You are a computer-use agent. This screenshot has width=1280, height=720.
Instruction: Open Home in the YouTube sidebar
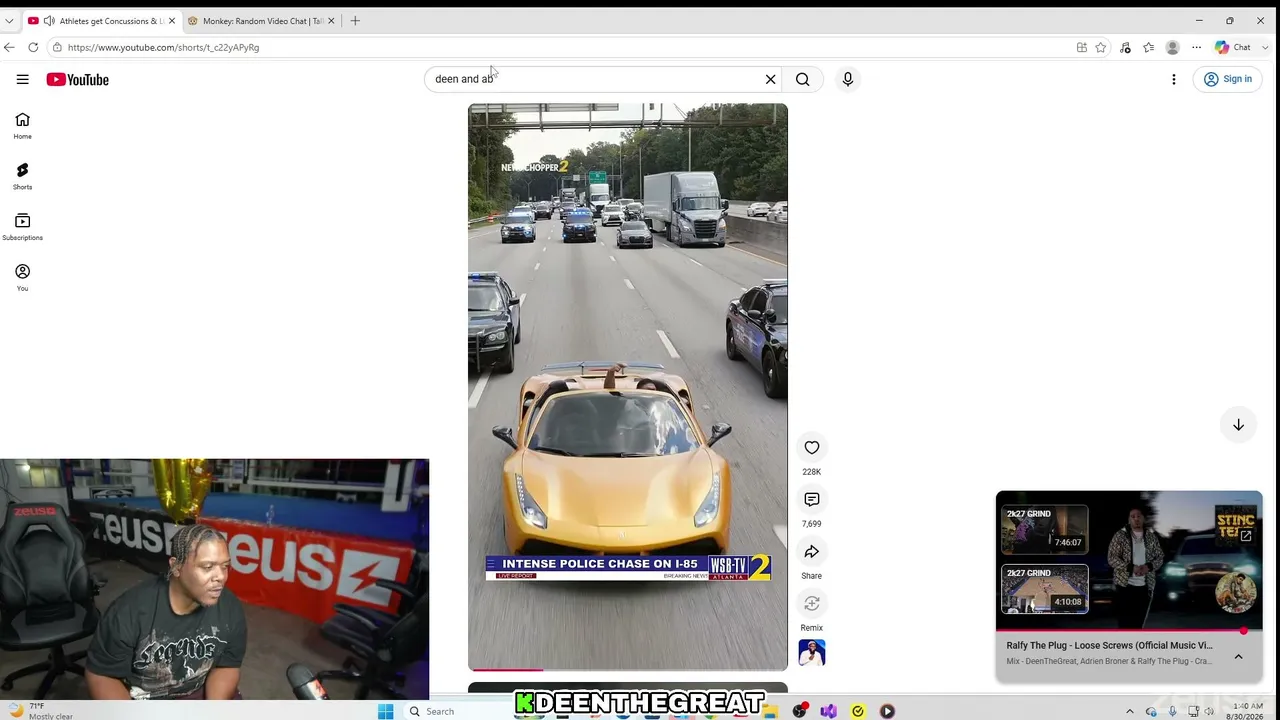[22, 125]
